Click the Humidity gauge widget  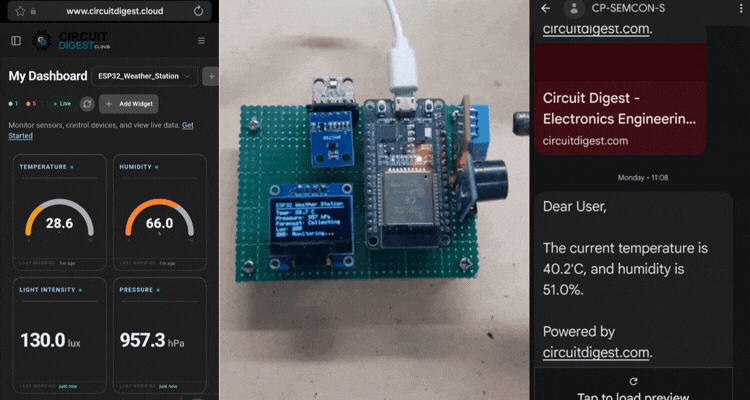click(160, 212)
